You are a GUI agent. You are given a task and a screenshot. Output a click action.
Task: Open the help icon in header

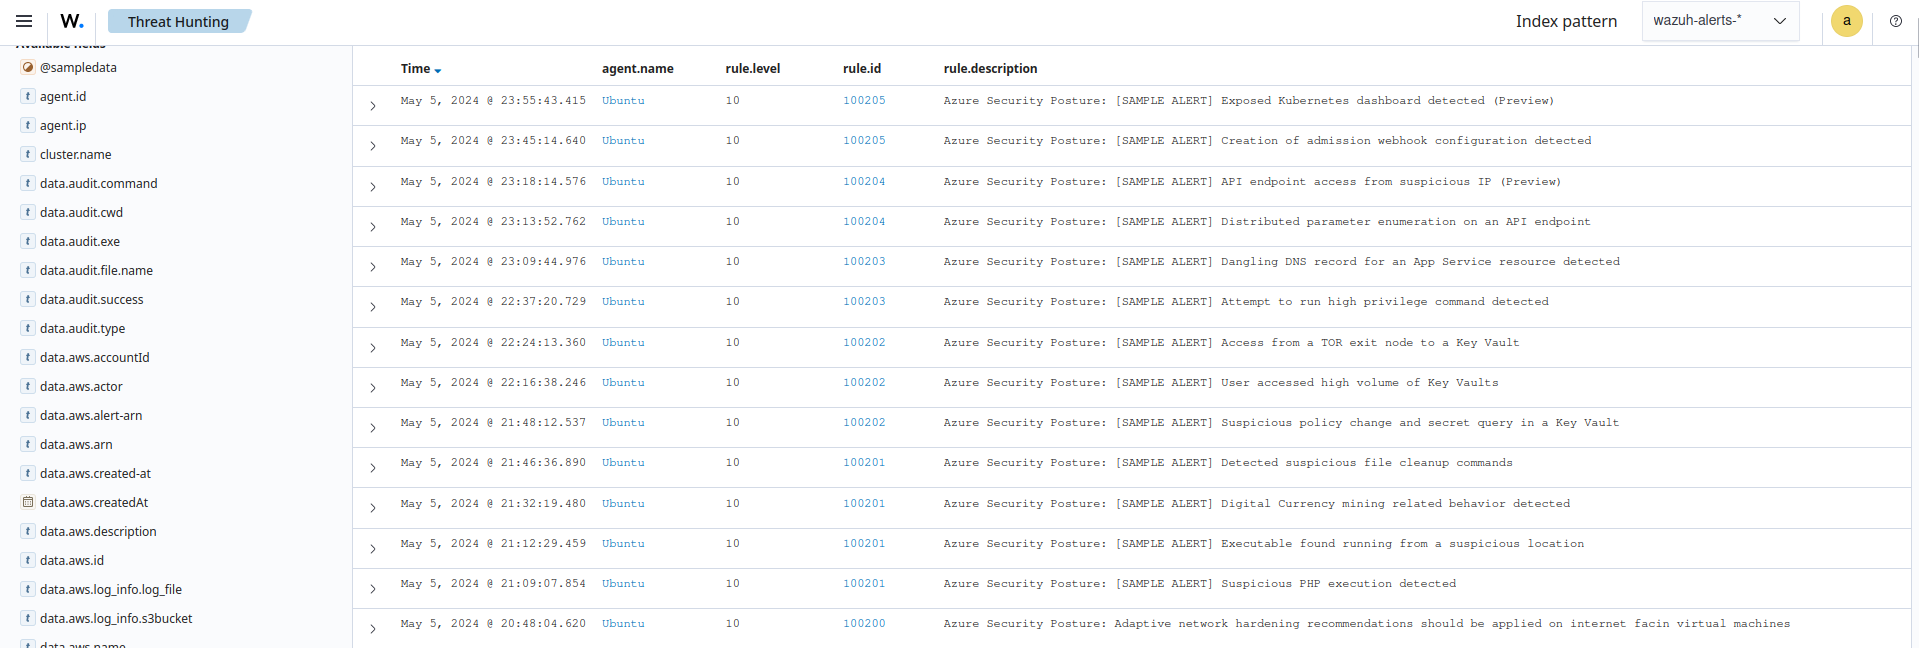(1895, 21)
